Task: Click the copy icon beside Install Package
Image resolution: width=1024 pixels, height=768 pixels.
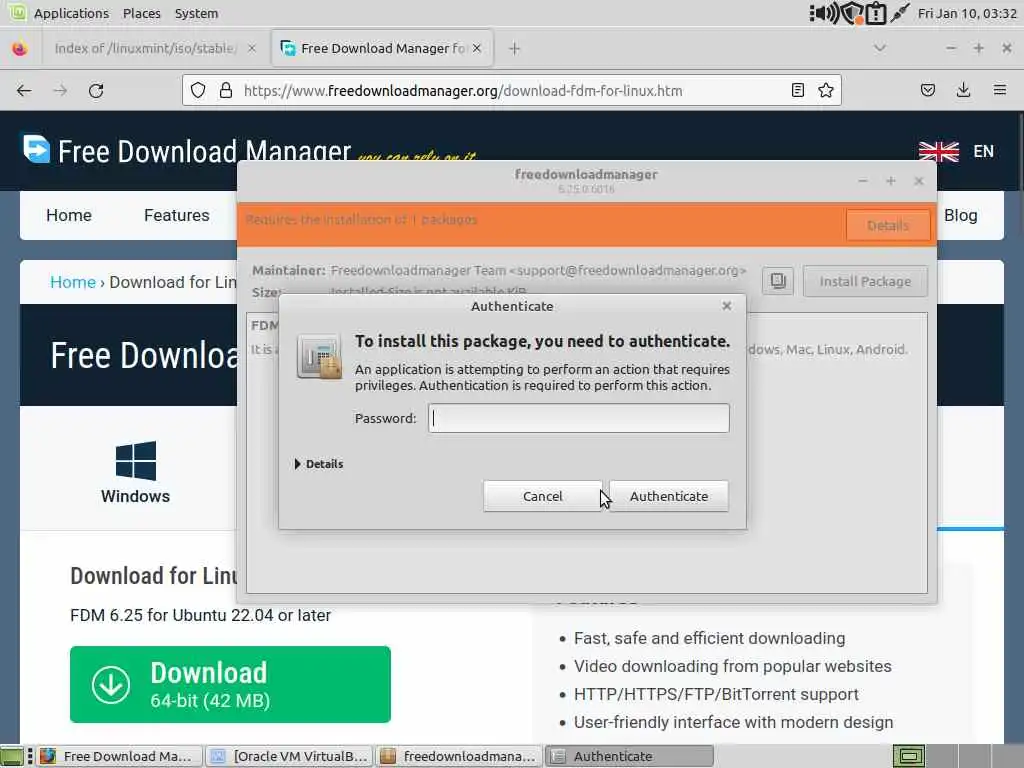Action: point(778,281)
